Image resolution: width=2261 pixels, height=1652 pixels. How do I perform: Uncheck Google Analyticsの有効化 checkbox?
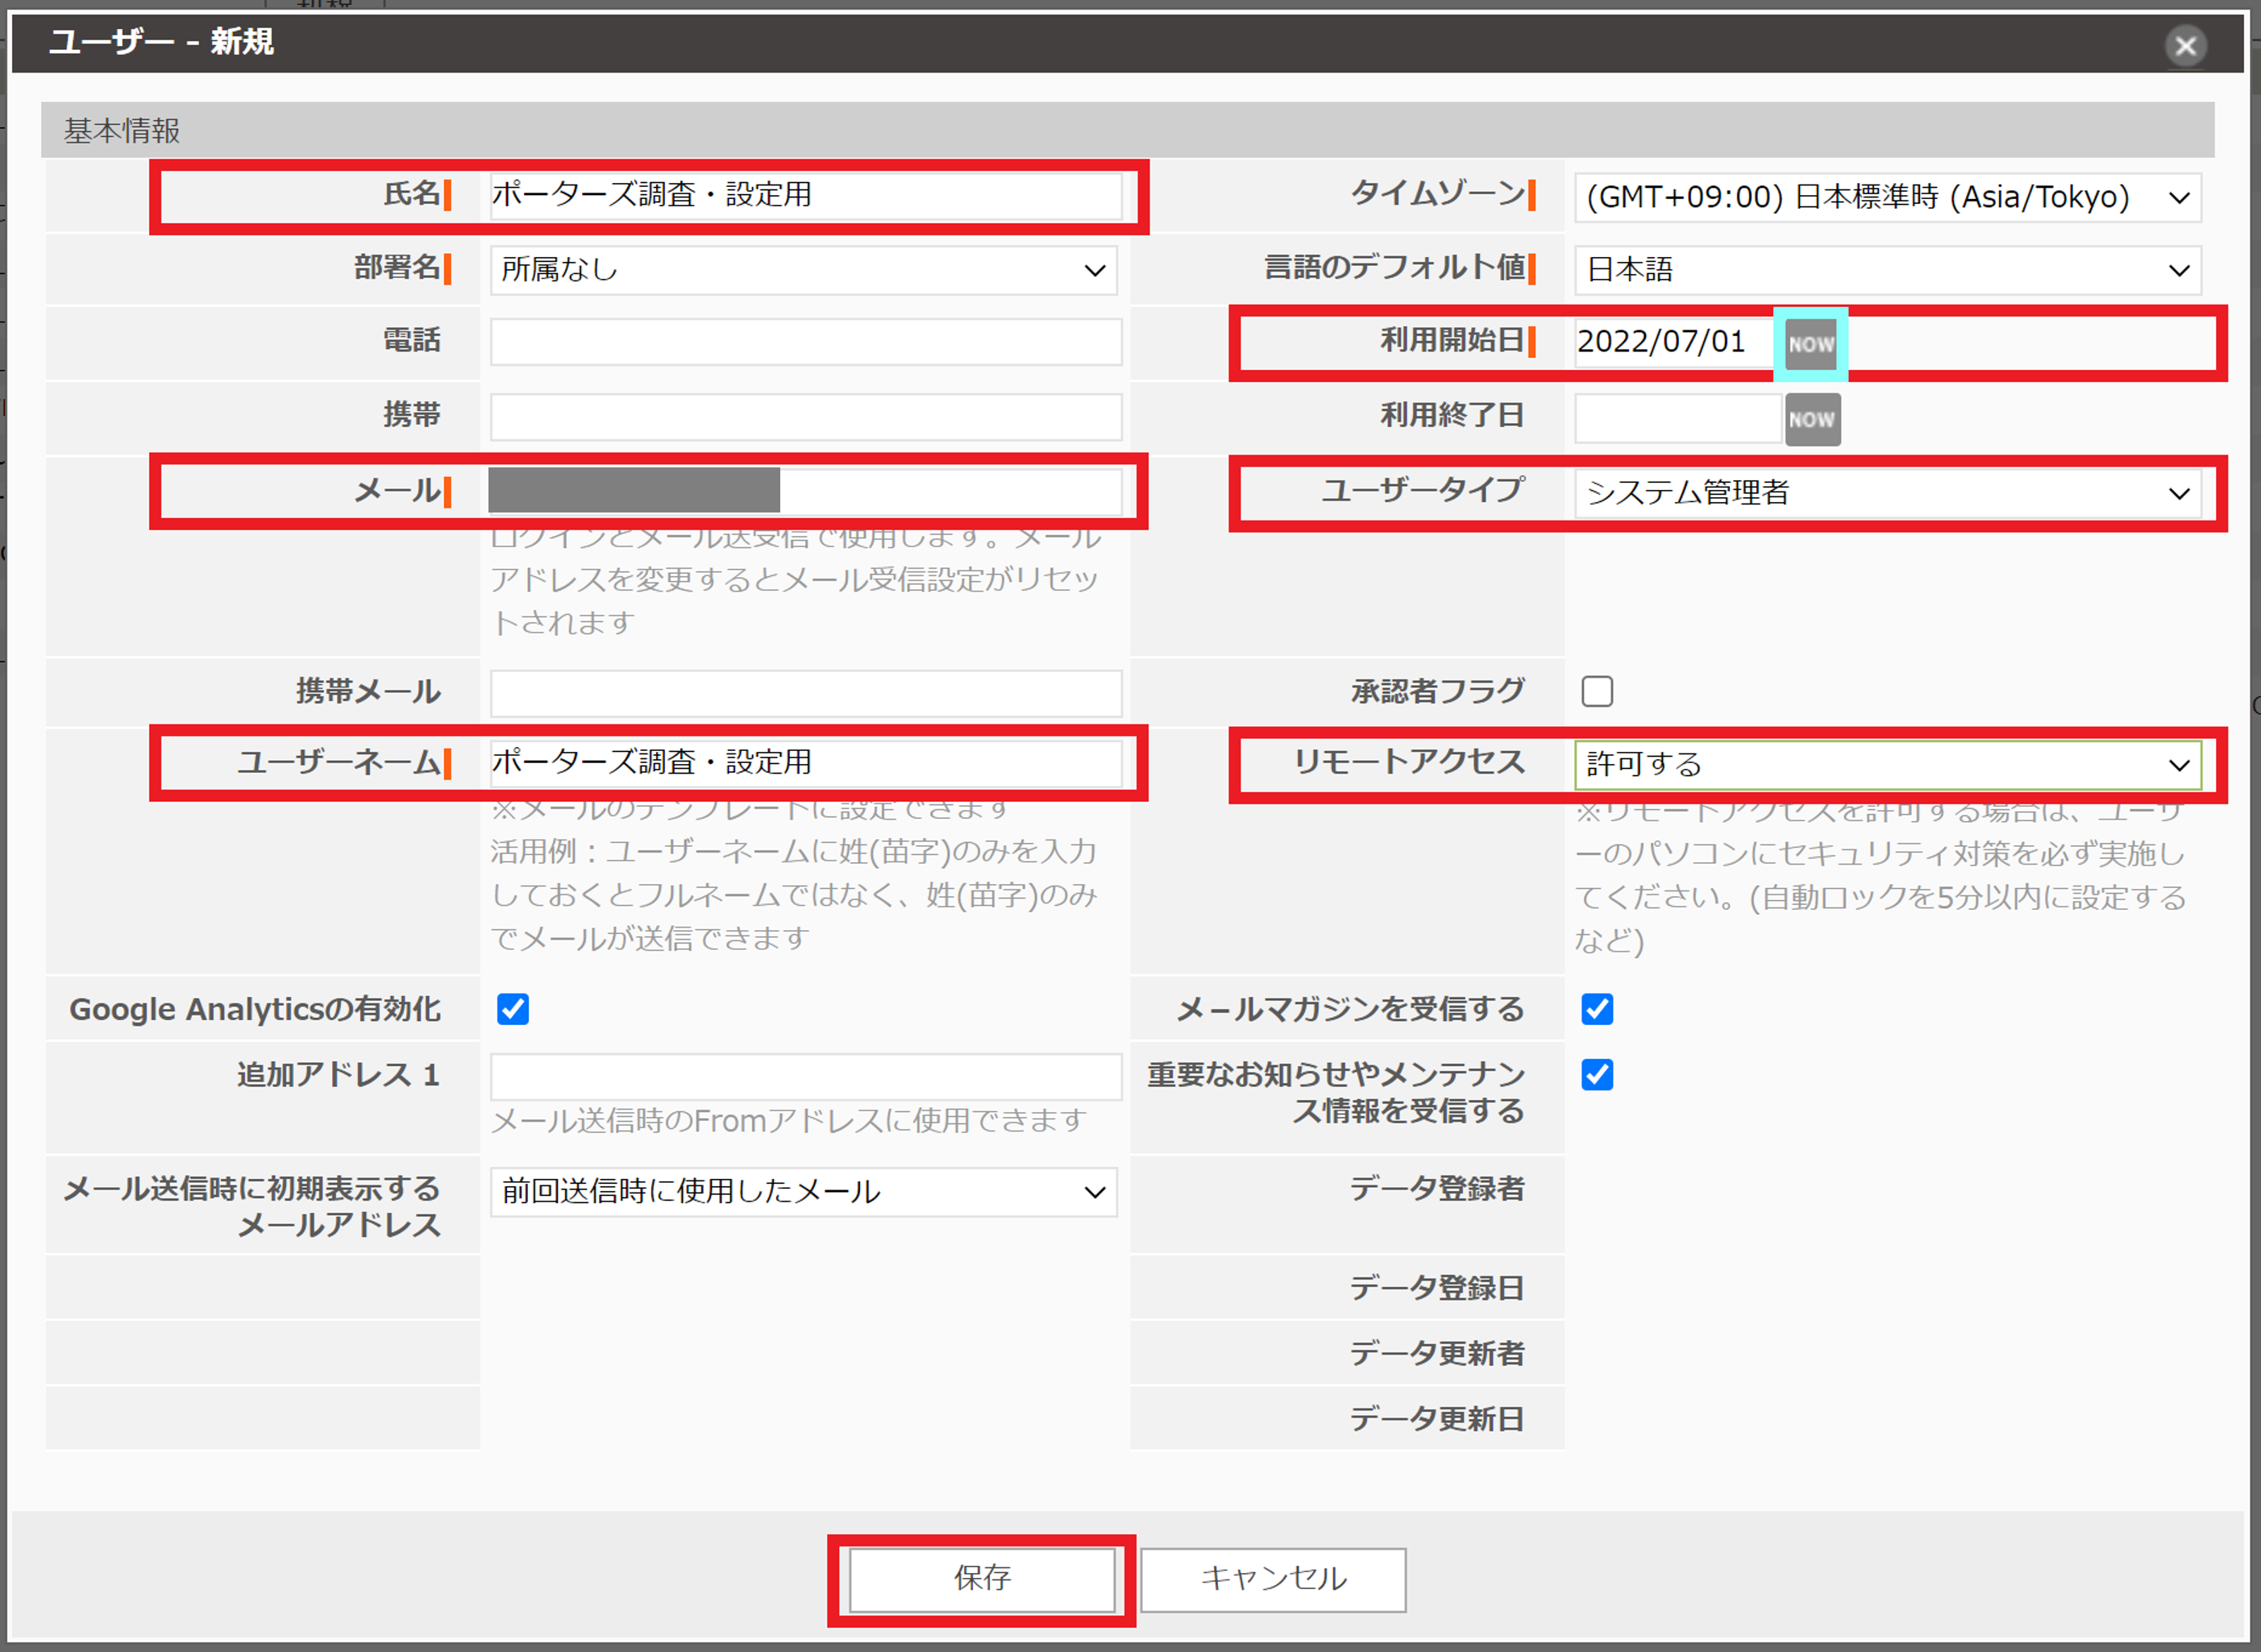tap(513, 1009)
